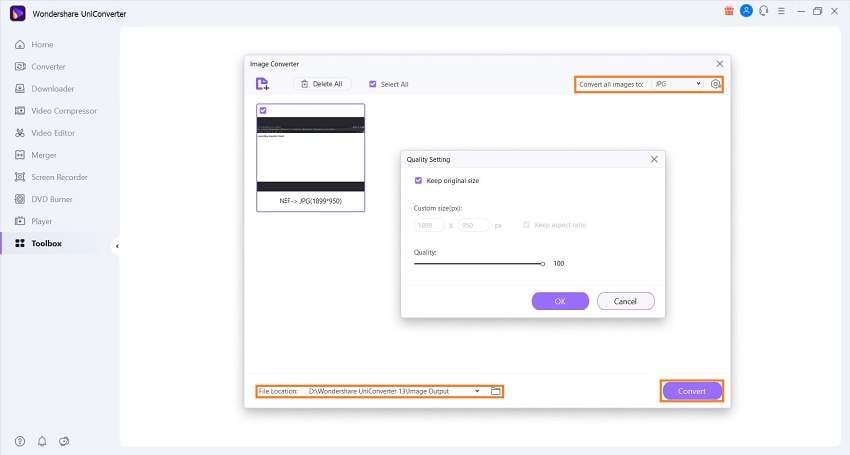Click the Convert button

pos(692,391)
